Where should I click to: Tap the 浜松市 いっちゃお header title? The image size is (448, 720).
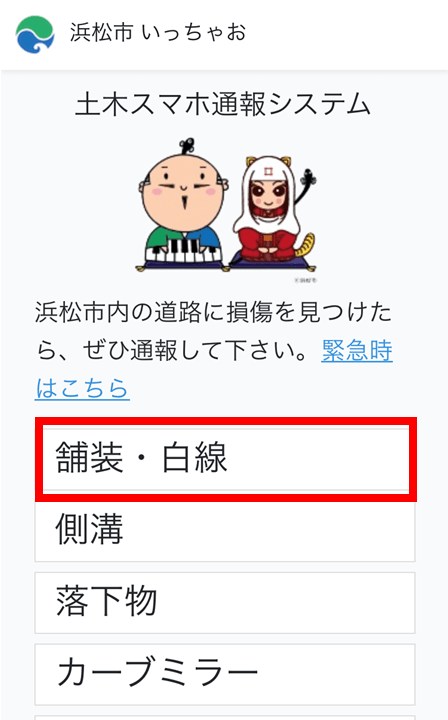(158, 33)
